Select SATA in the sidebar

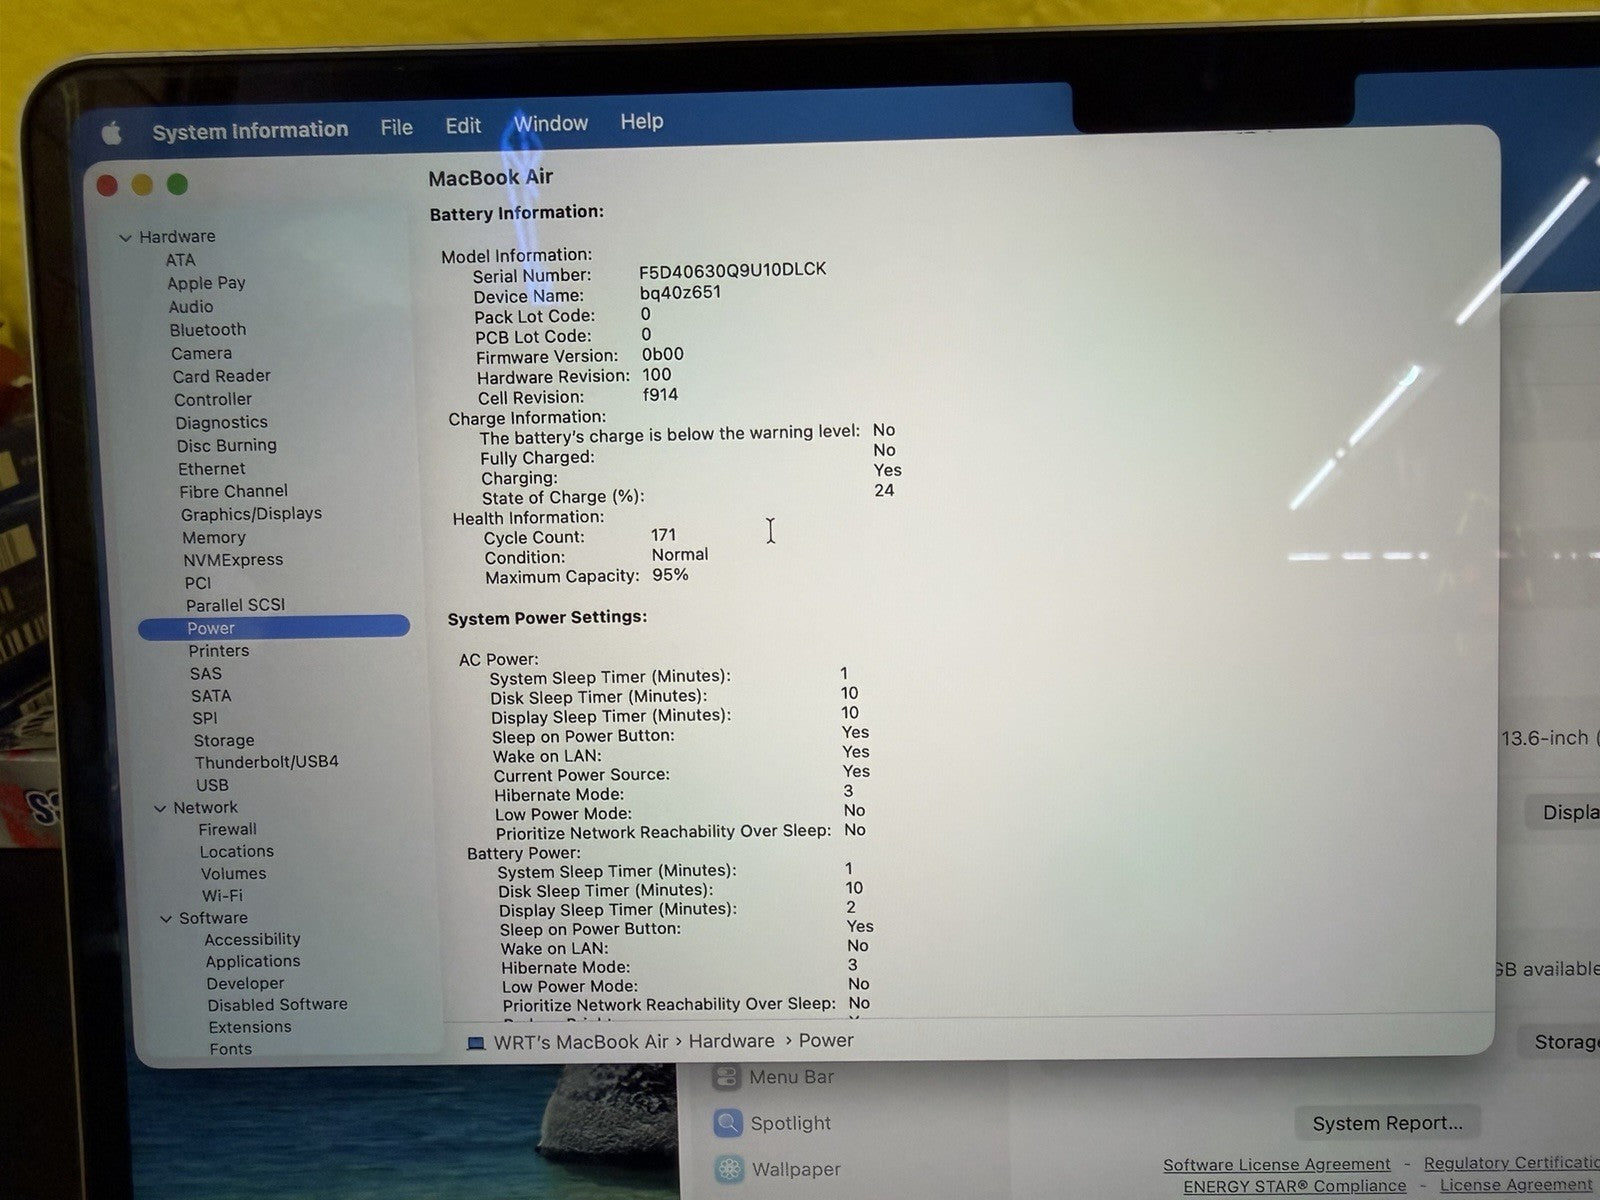211,696
